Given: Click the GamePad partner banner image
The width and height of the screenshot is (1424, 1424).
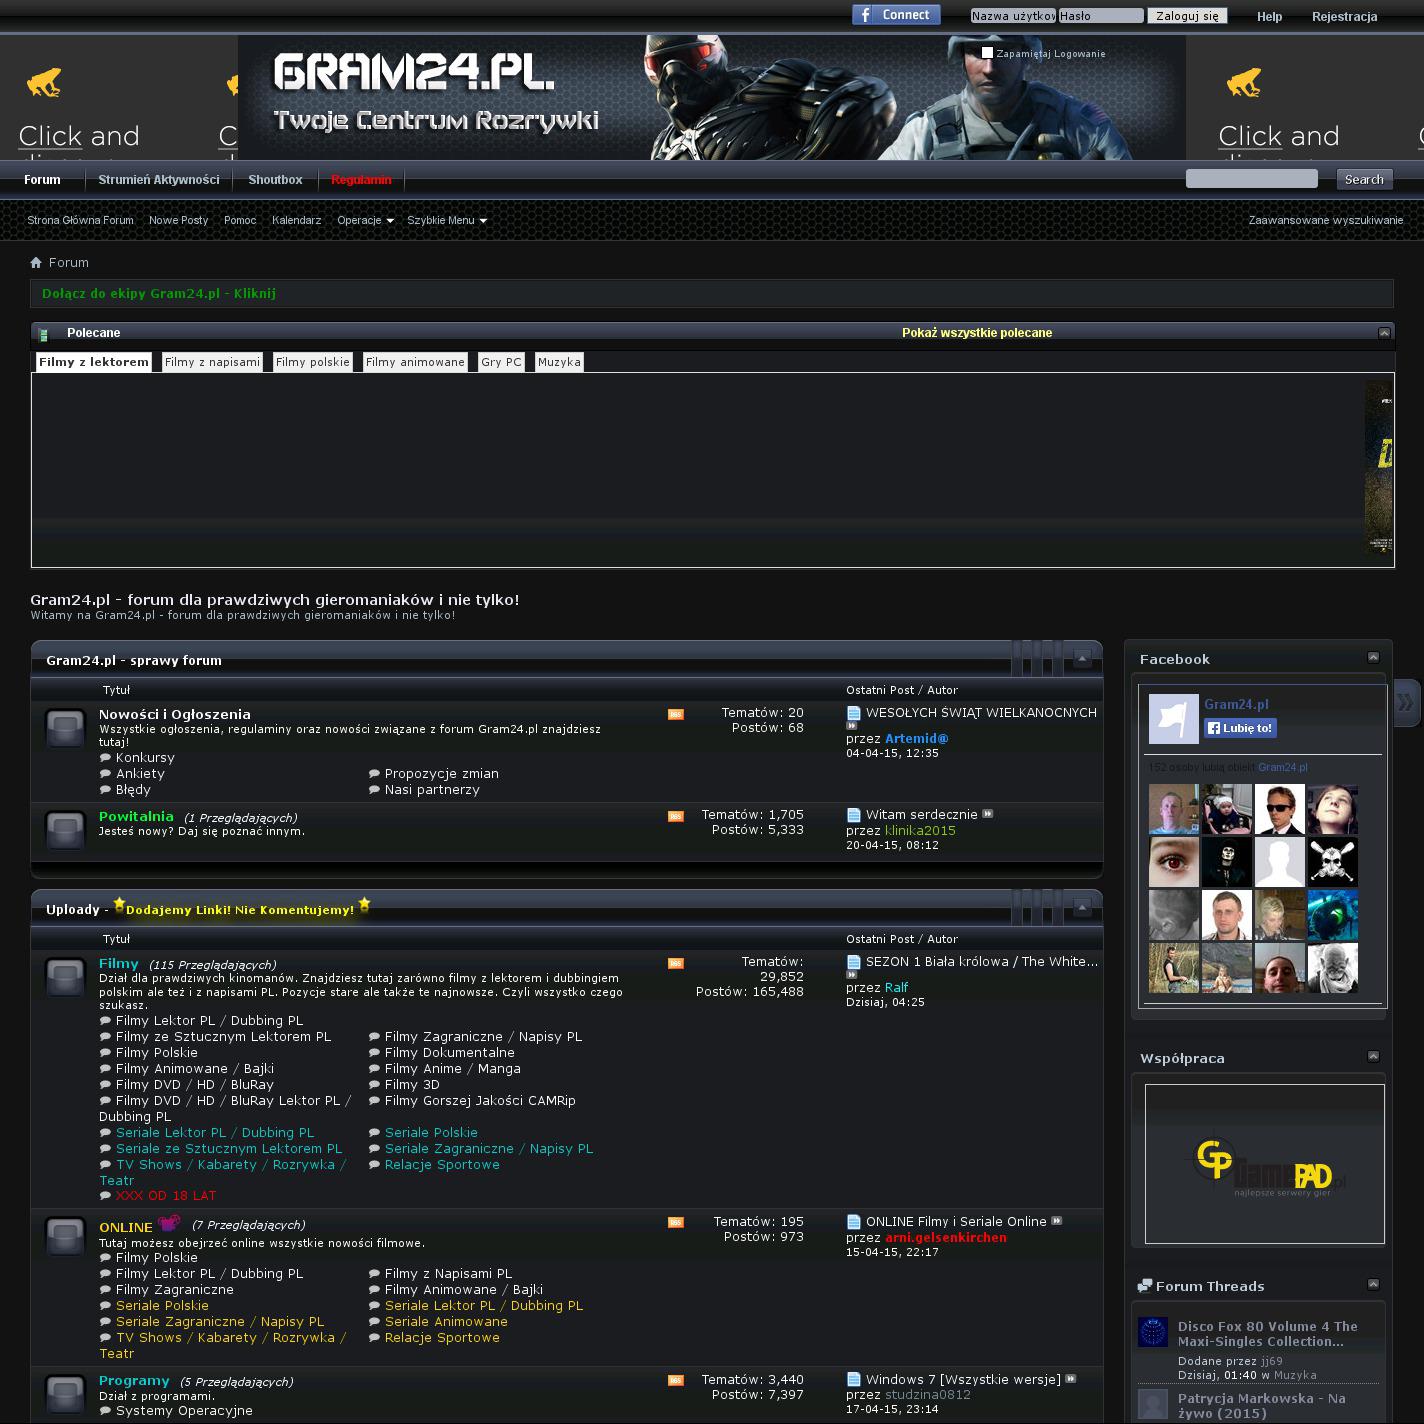Looking at the screenshot, I should pyautogui.click(x=1264, y=1164).
